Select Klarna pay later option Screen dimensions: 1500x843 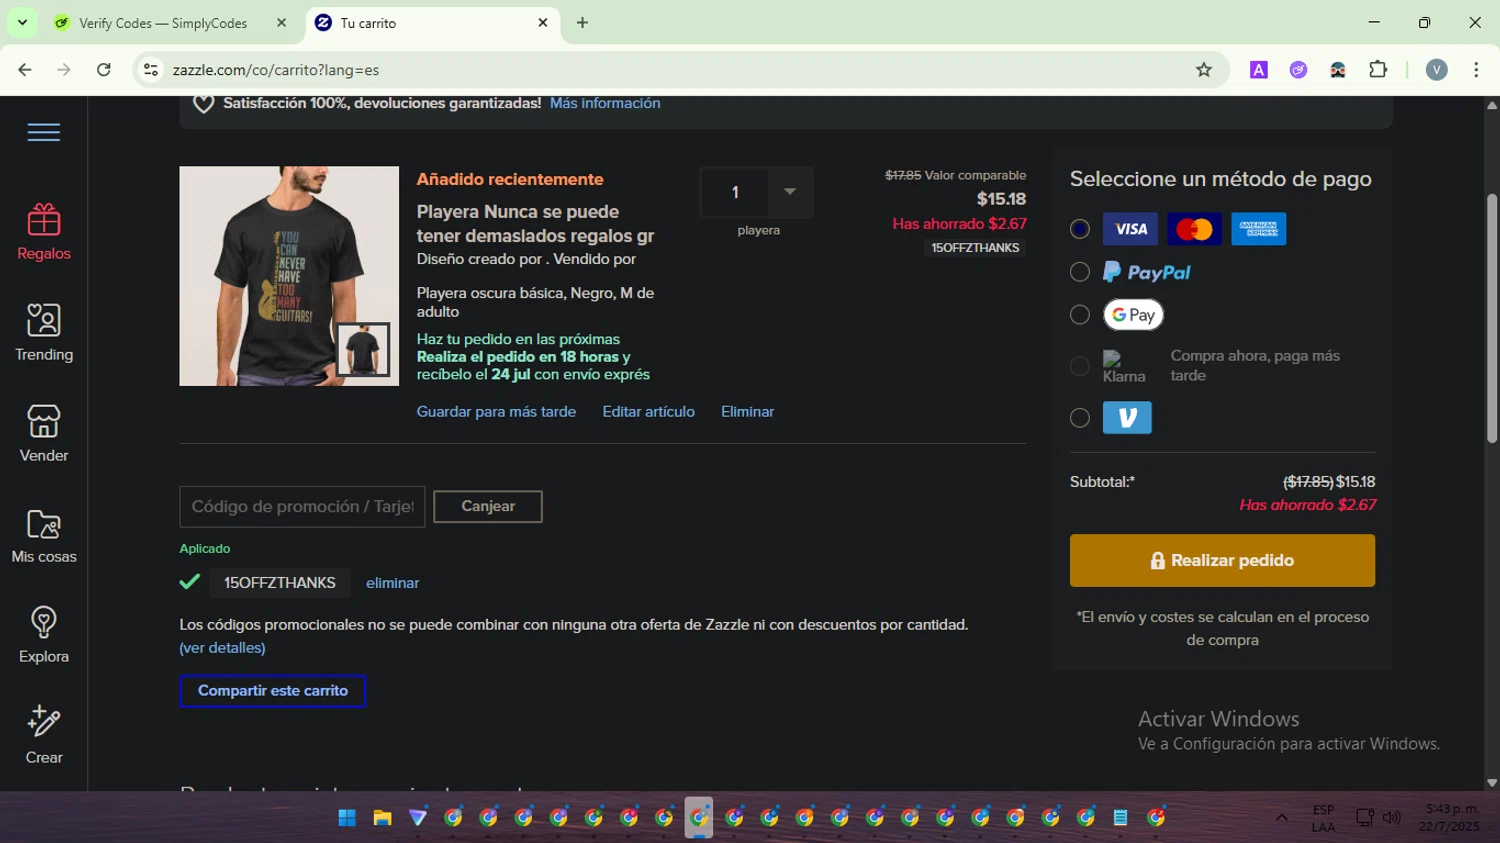(1080, 366)
